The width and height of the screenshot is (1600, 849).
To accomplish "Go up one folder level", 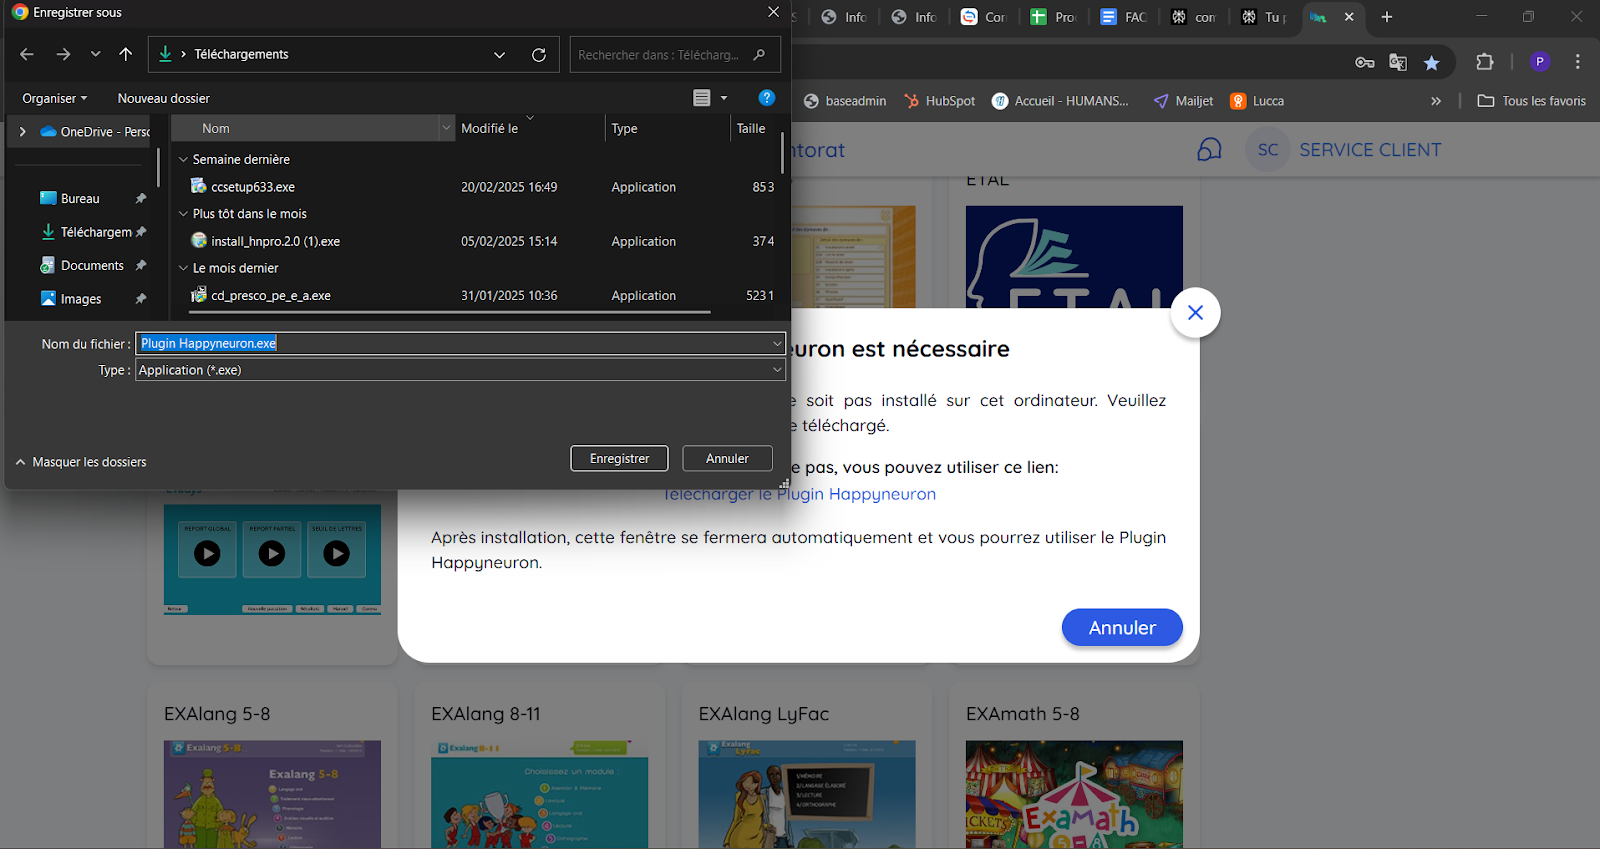I will (125, 54).
